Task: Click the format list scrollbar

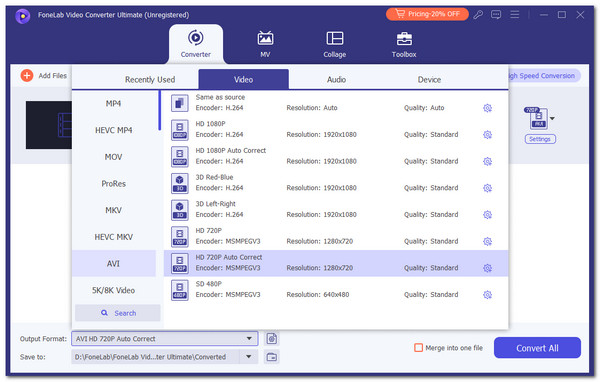Action: pyautogui.click(x=160, y=111)
